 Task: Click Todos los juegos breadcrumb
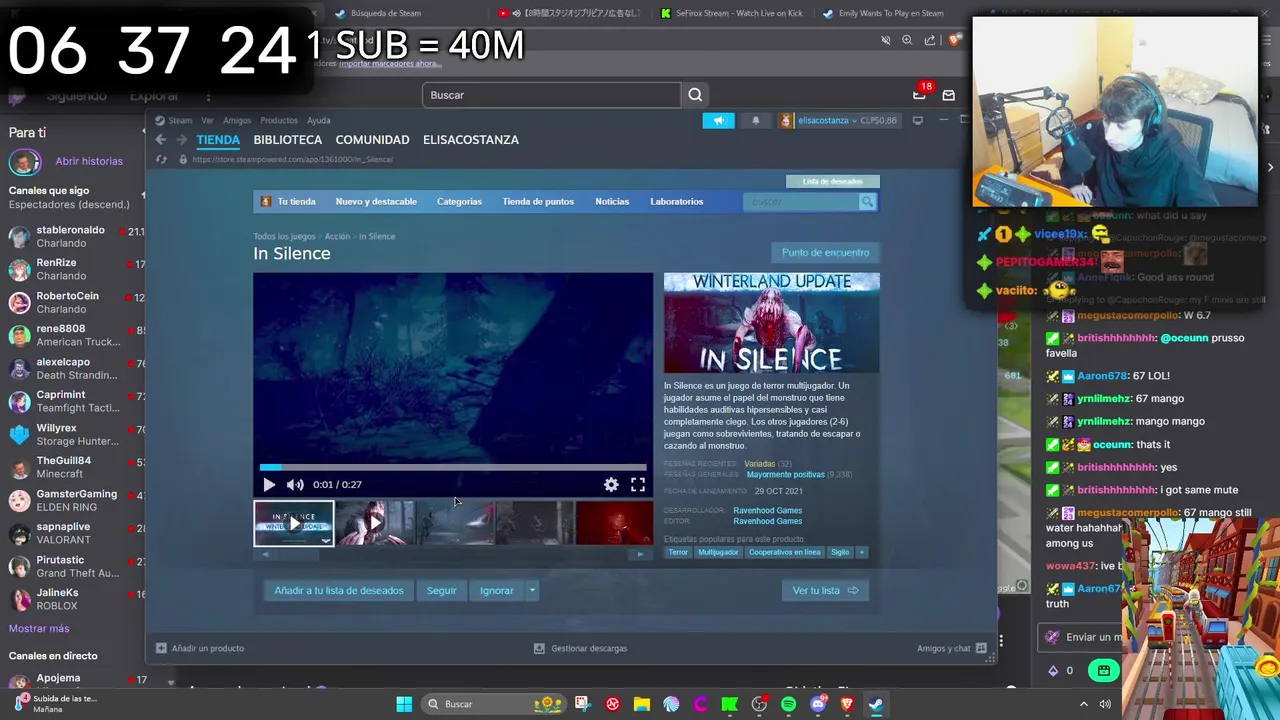click(284, 237)
